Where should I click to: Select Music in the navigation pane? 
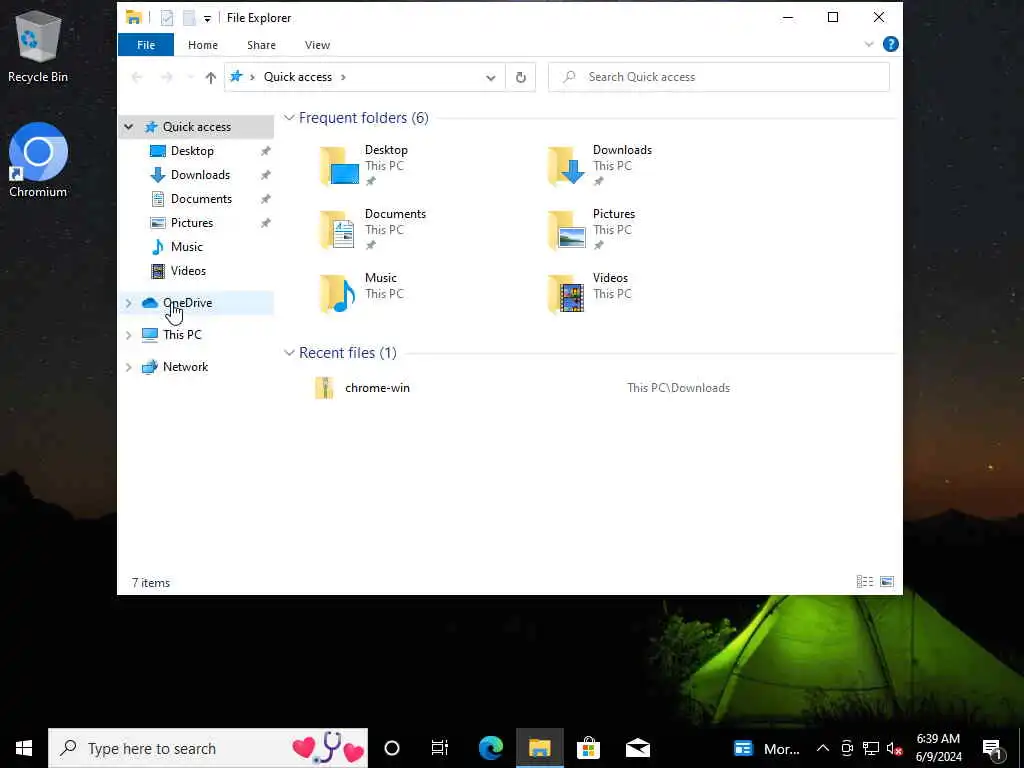click(187, 247)
